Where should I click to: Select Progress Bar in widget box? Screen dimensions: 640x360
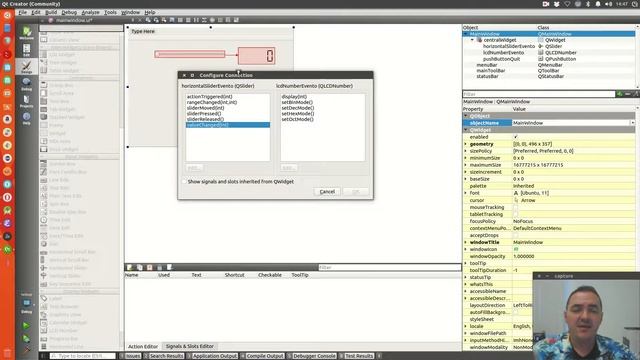(x=59, y=339)
